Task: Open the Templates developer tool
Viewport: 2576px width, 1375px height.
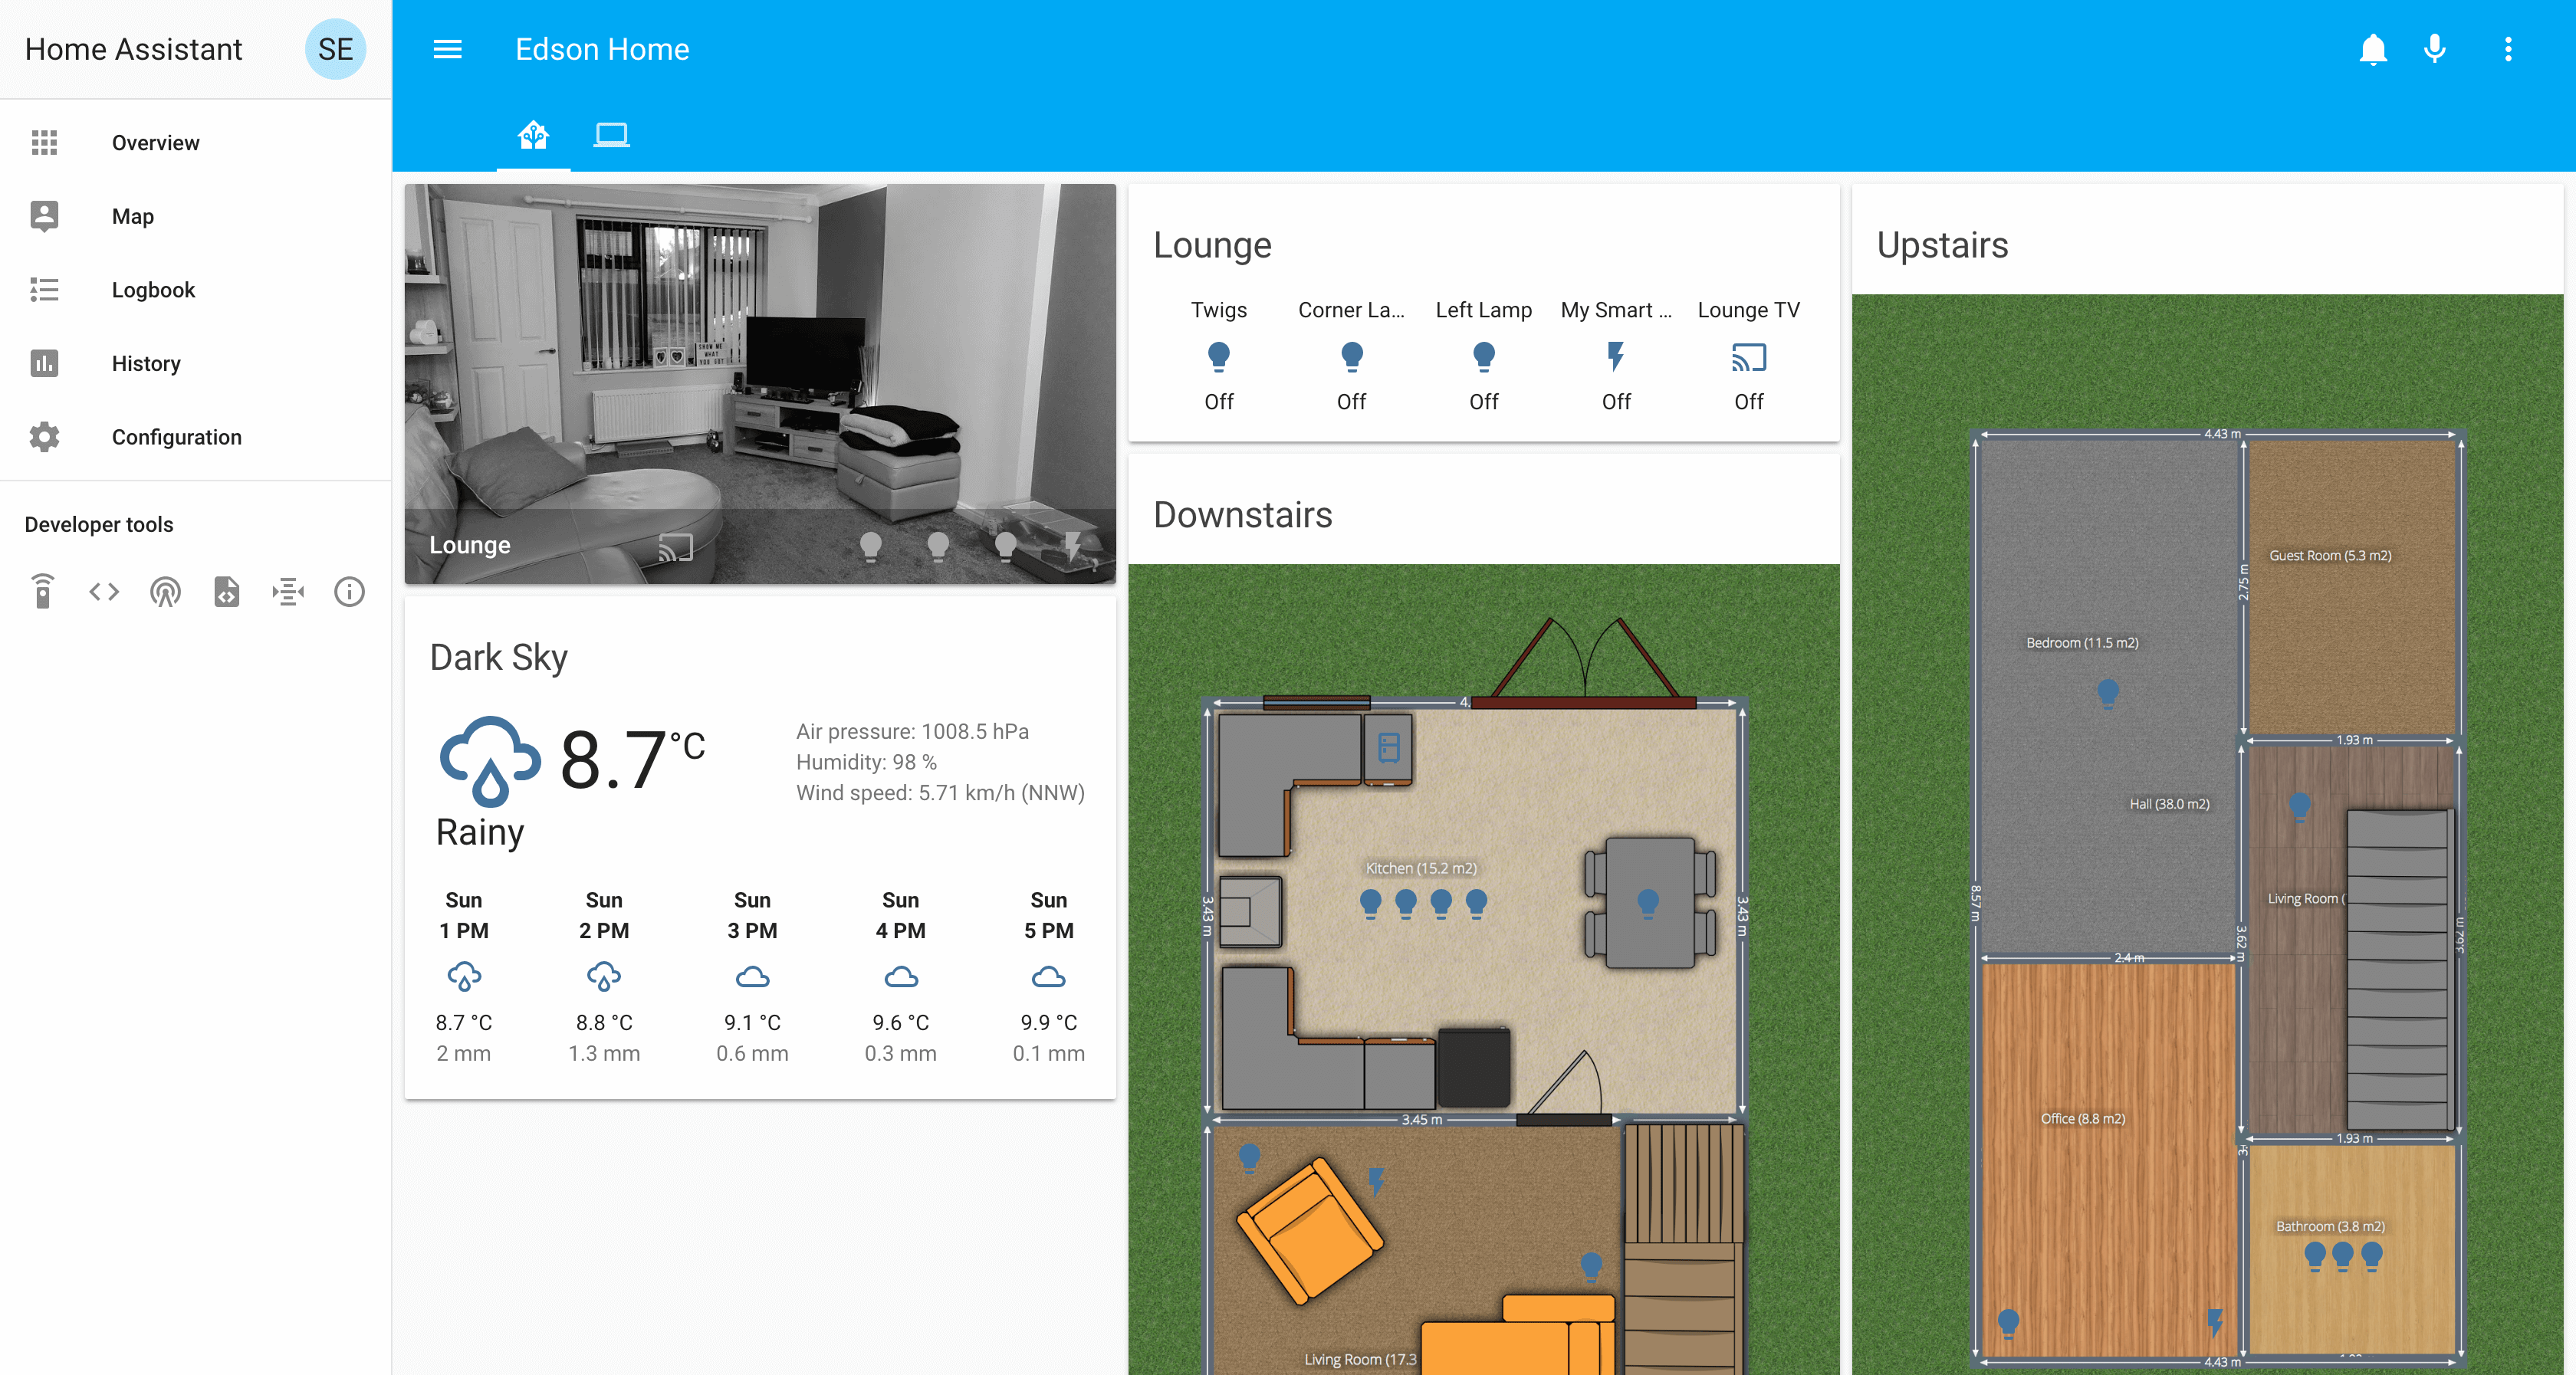Action: click(x=227, y=591)
